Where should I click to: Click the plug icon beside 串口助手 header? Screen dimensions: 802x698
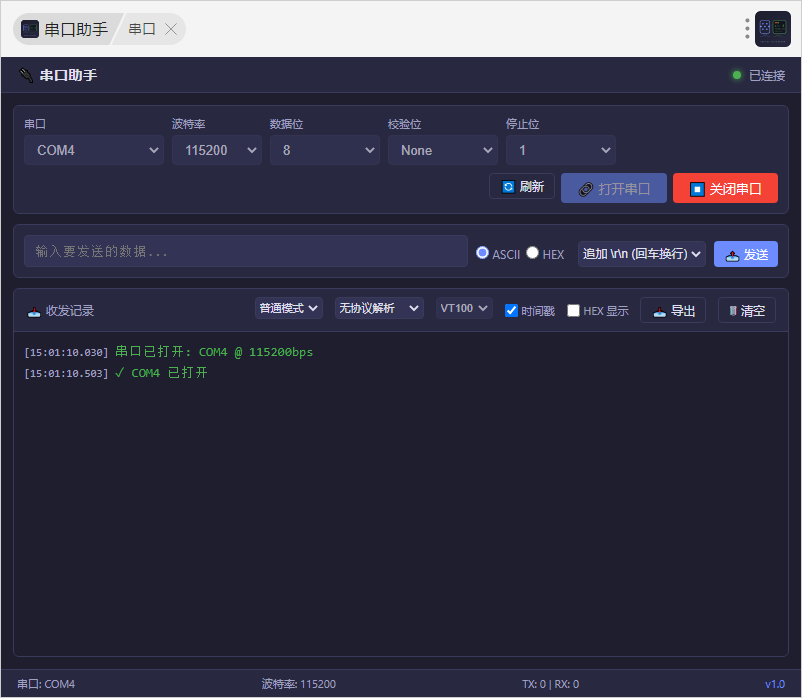26,75
